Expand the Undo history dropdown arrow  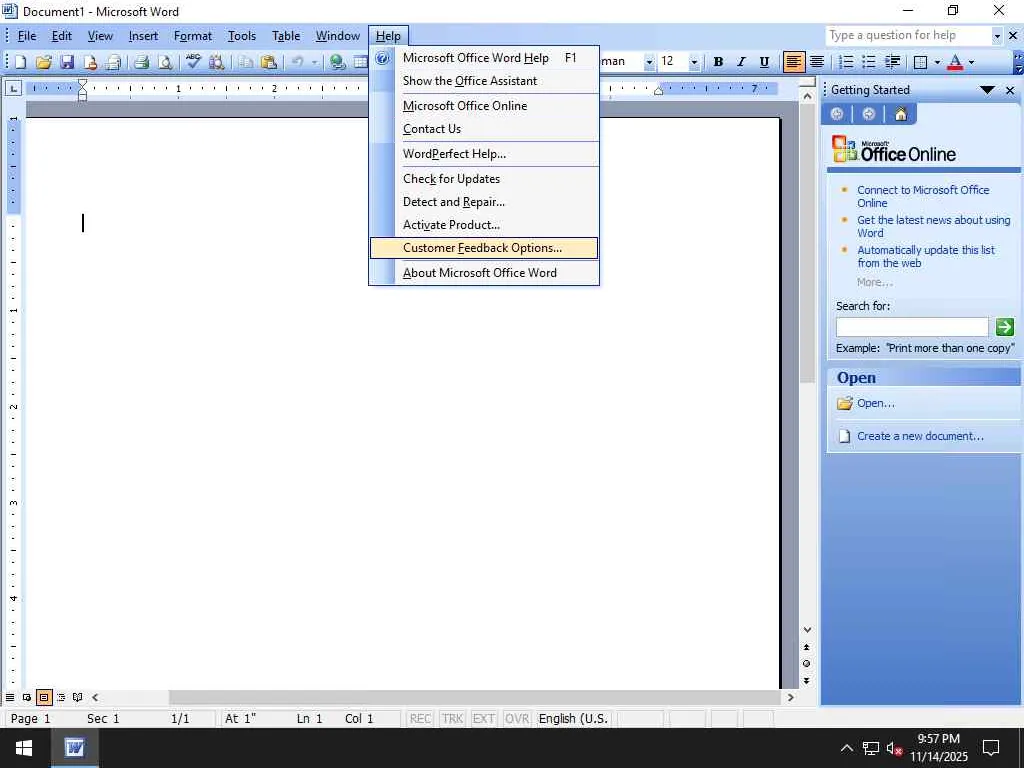[314, 62]
